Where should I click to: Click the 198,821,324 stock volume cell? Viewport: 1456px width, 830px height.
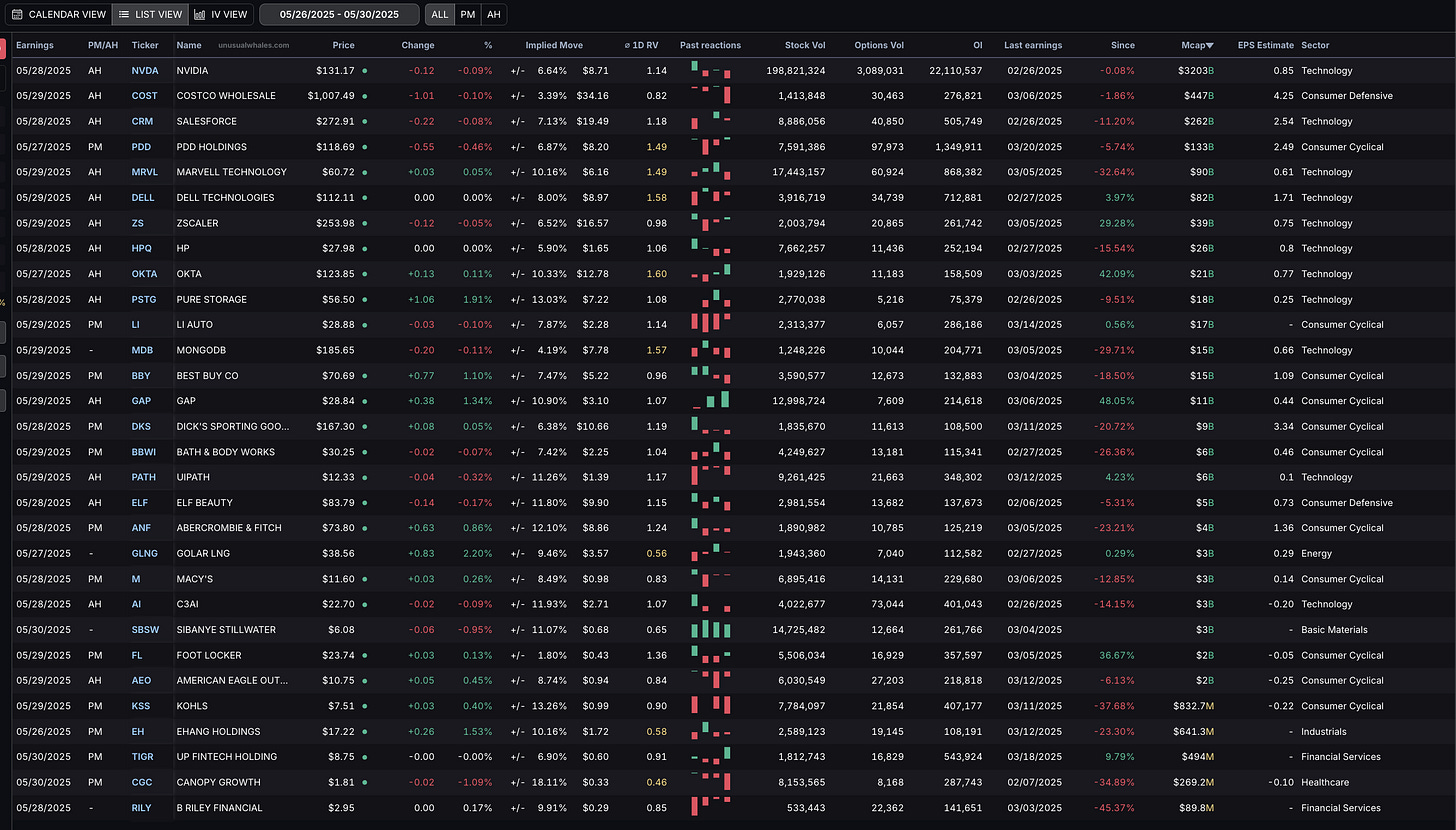click(x=795, y=71)
